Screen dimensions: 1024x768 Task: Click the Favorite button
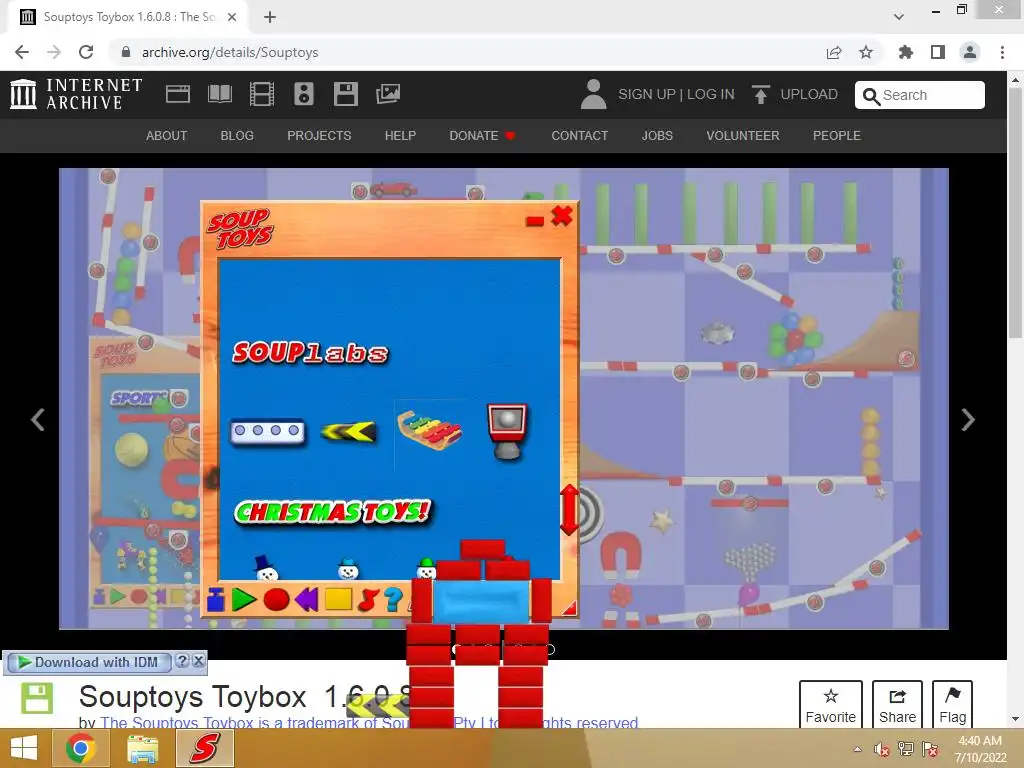tap(830, 705)
